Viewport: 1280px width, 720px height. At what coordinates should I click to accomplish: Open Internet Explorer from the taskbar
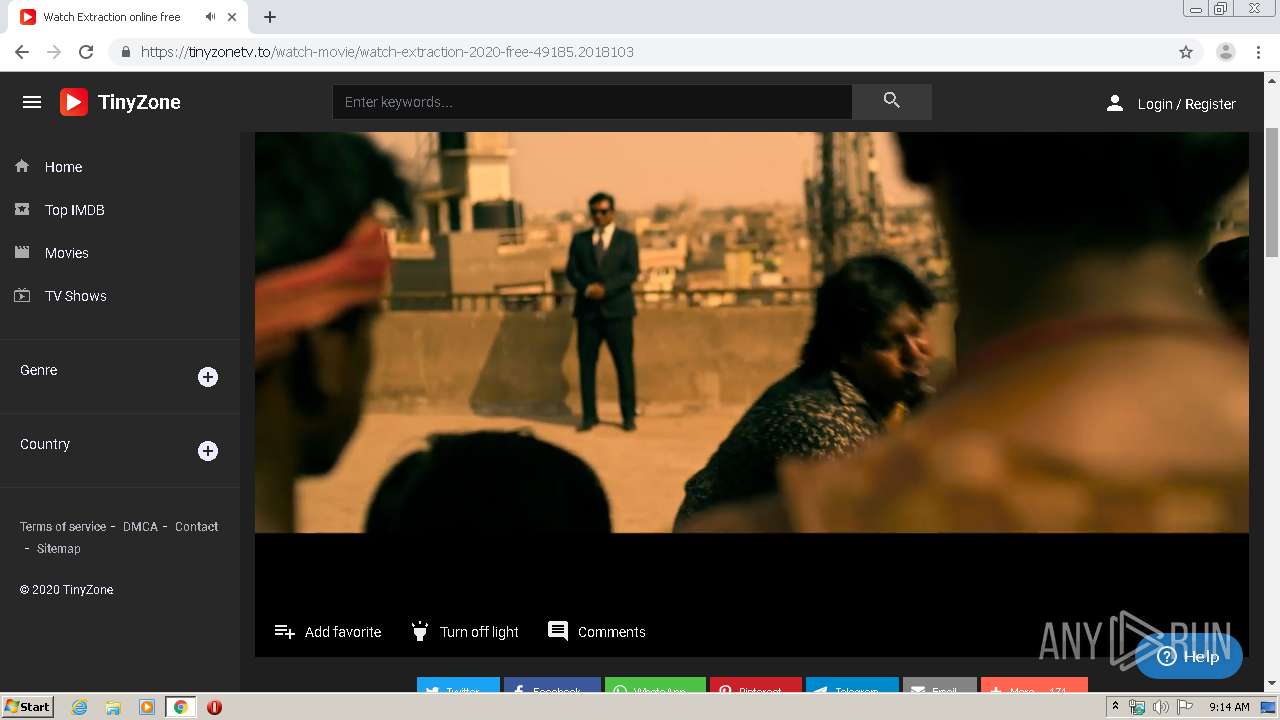click(x=80, y=707)
